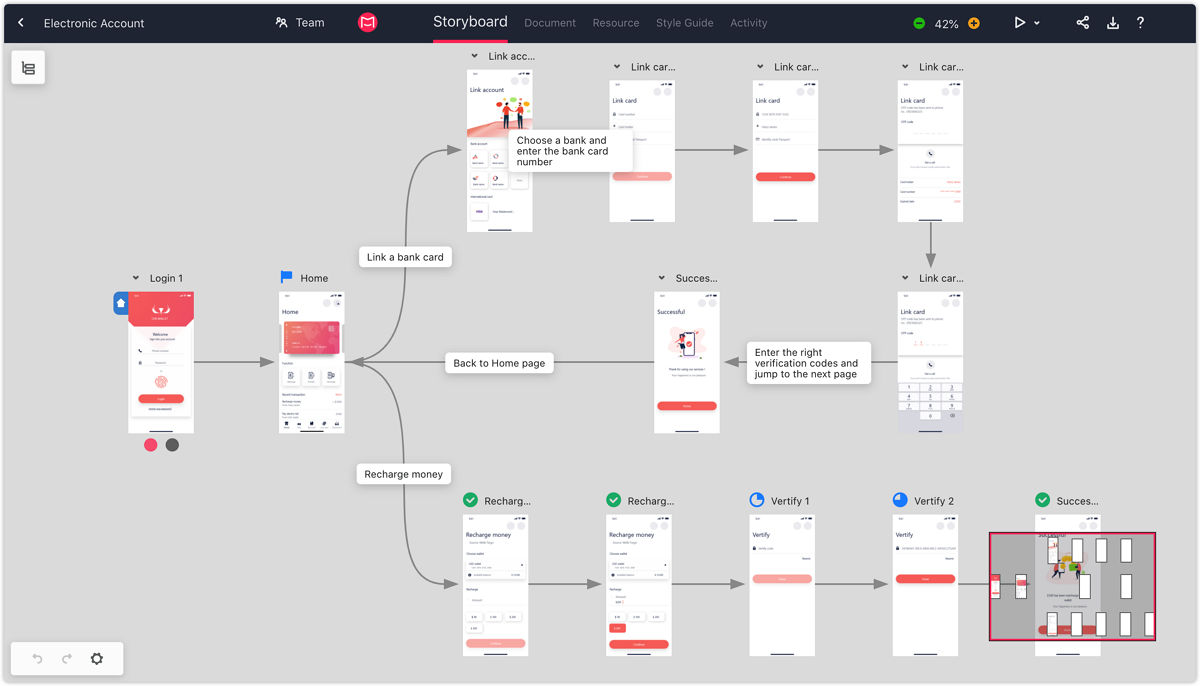Open the play mode dropdown arrow

[x=1037, y=24]
